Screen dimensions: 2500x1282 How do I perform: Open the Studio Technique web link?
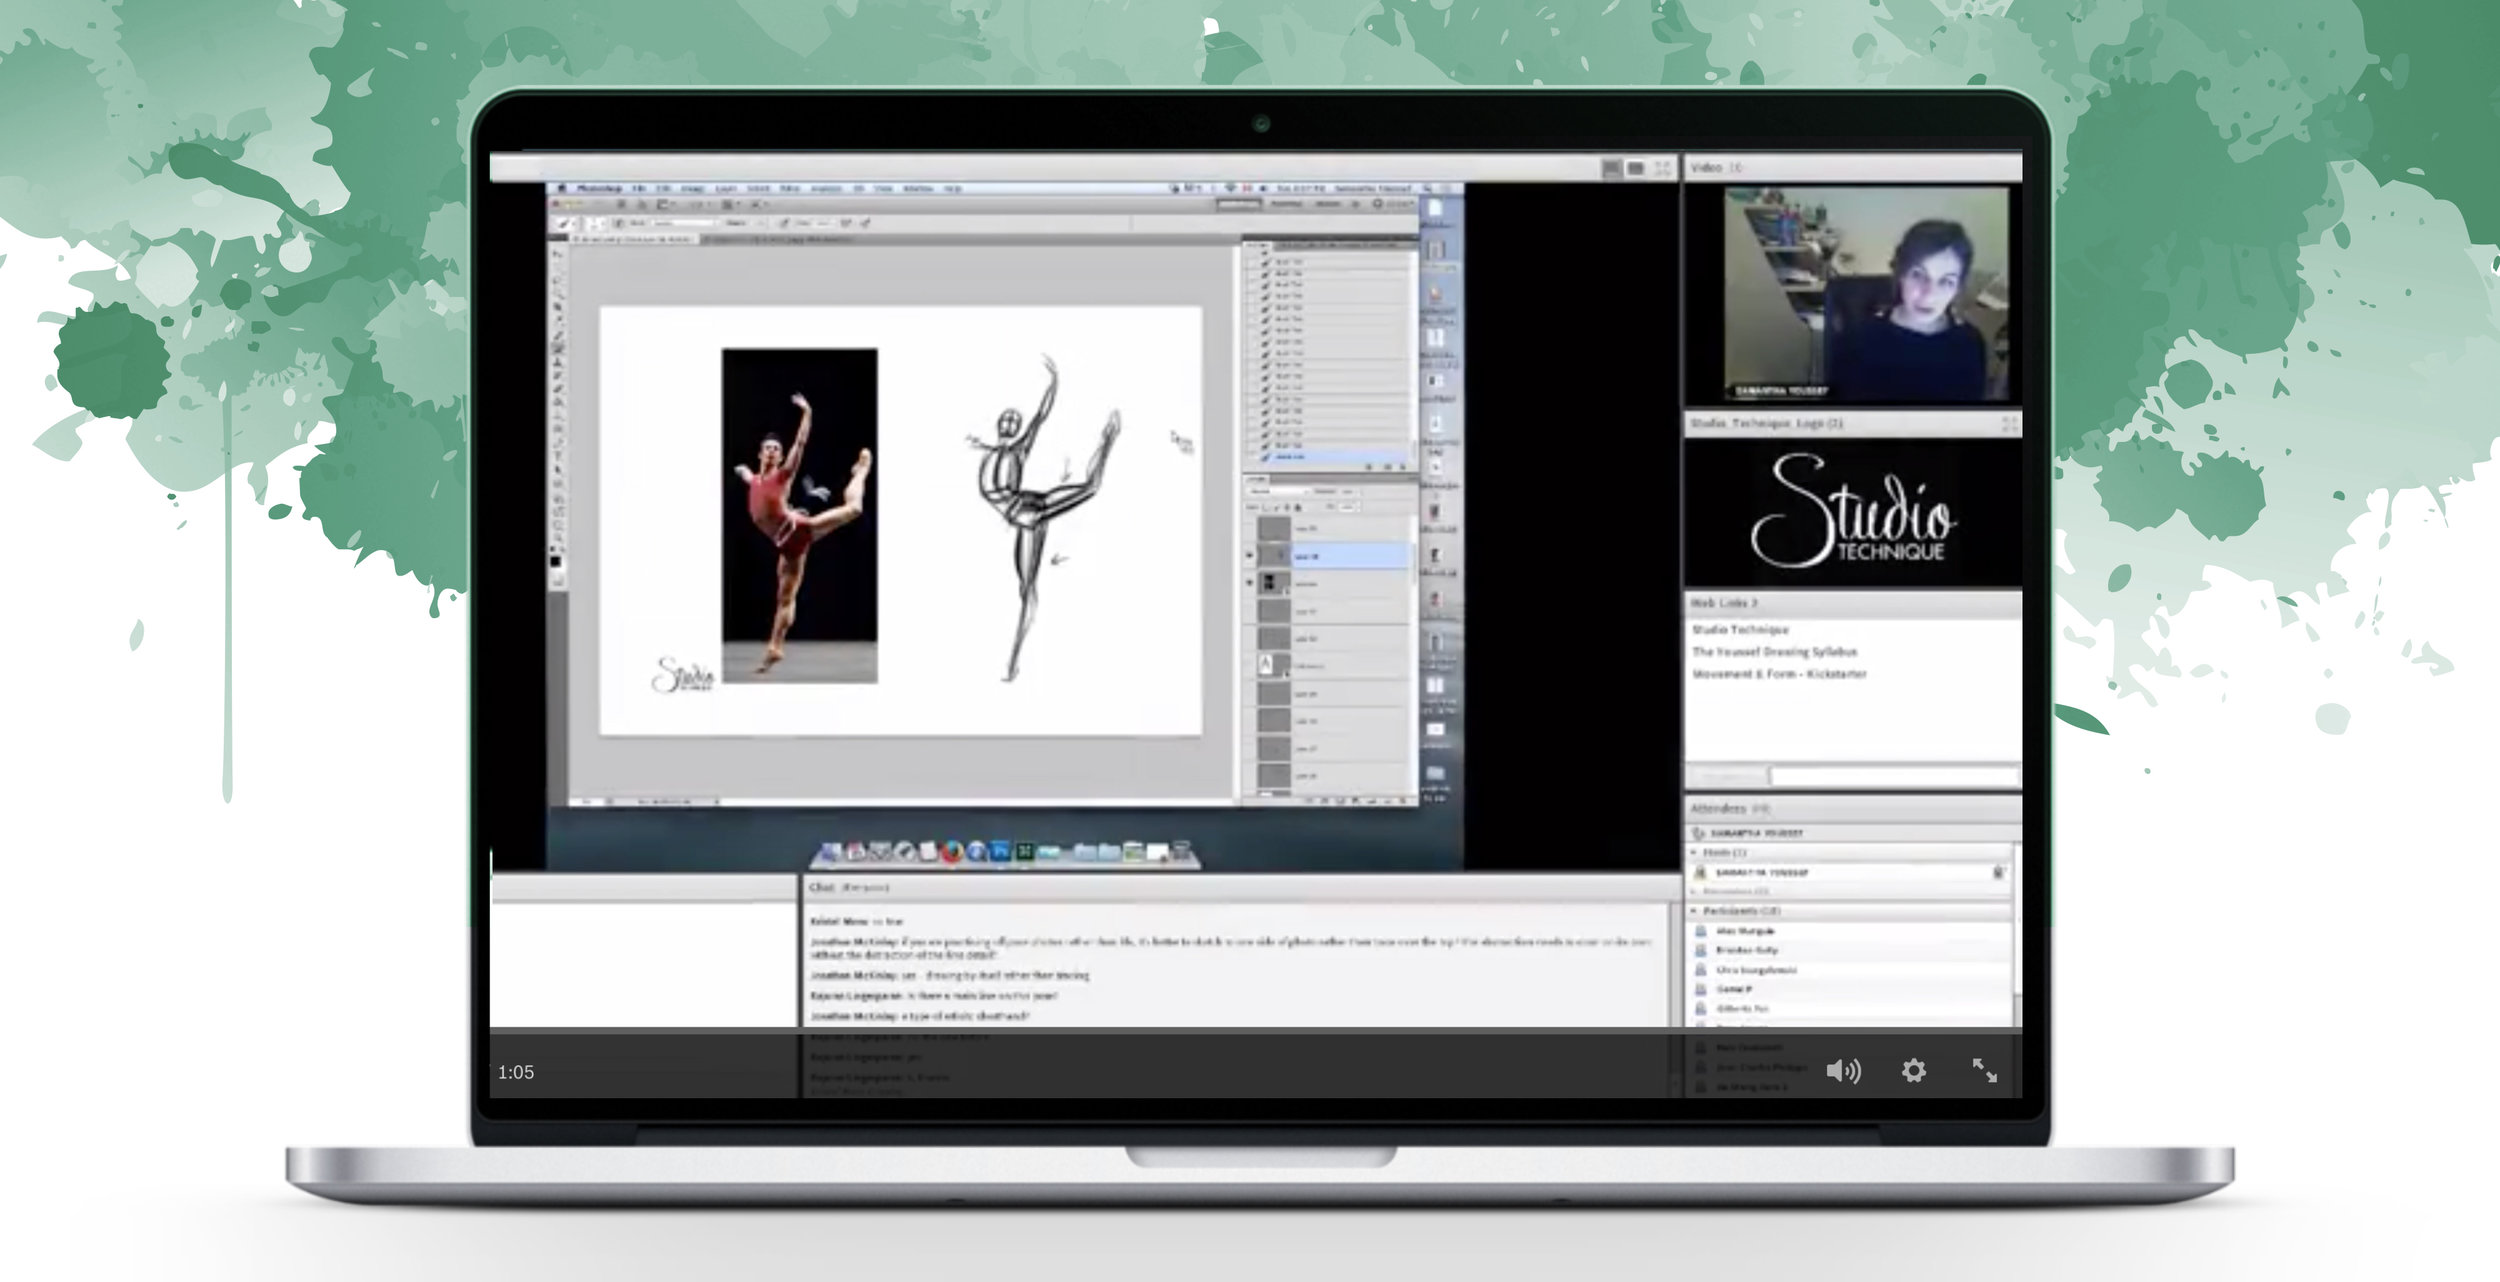pos(1740,630)
